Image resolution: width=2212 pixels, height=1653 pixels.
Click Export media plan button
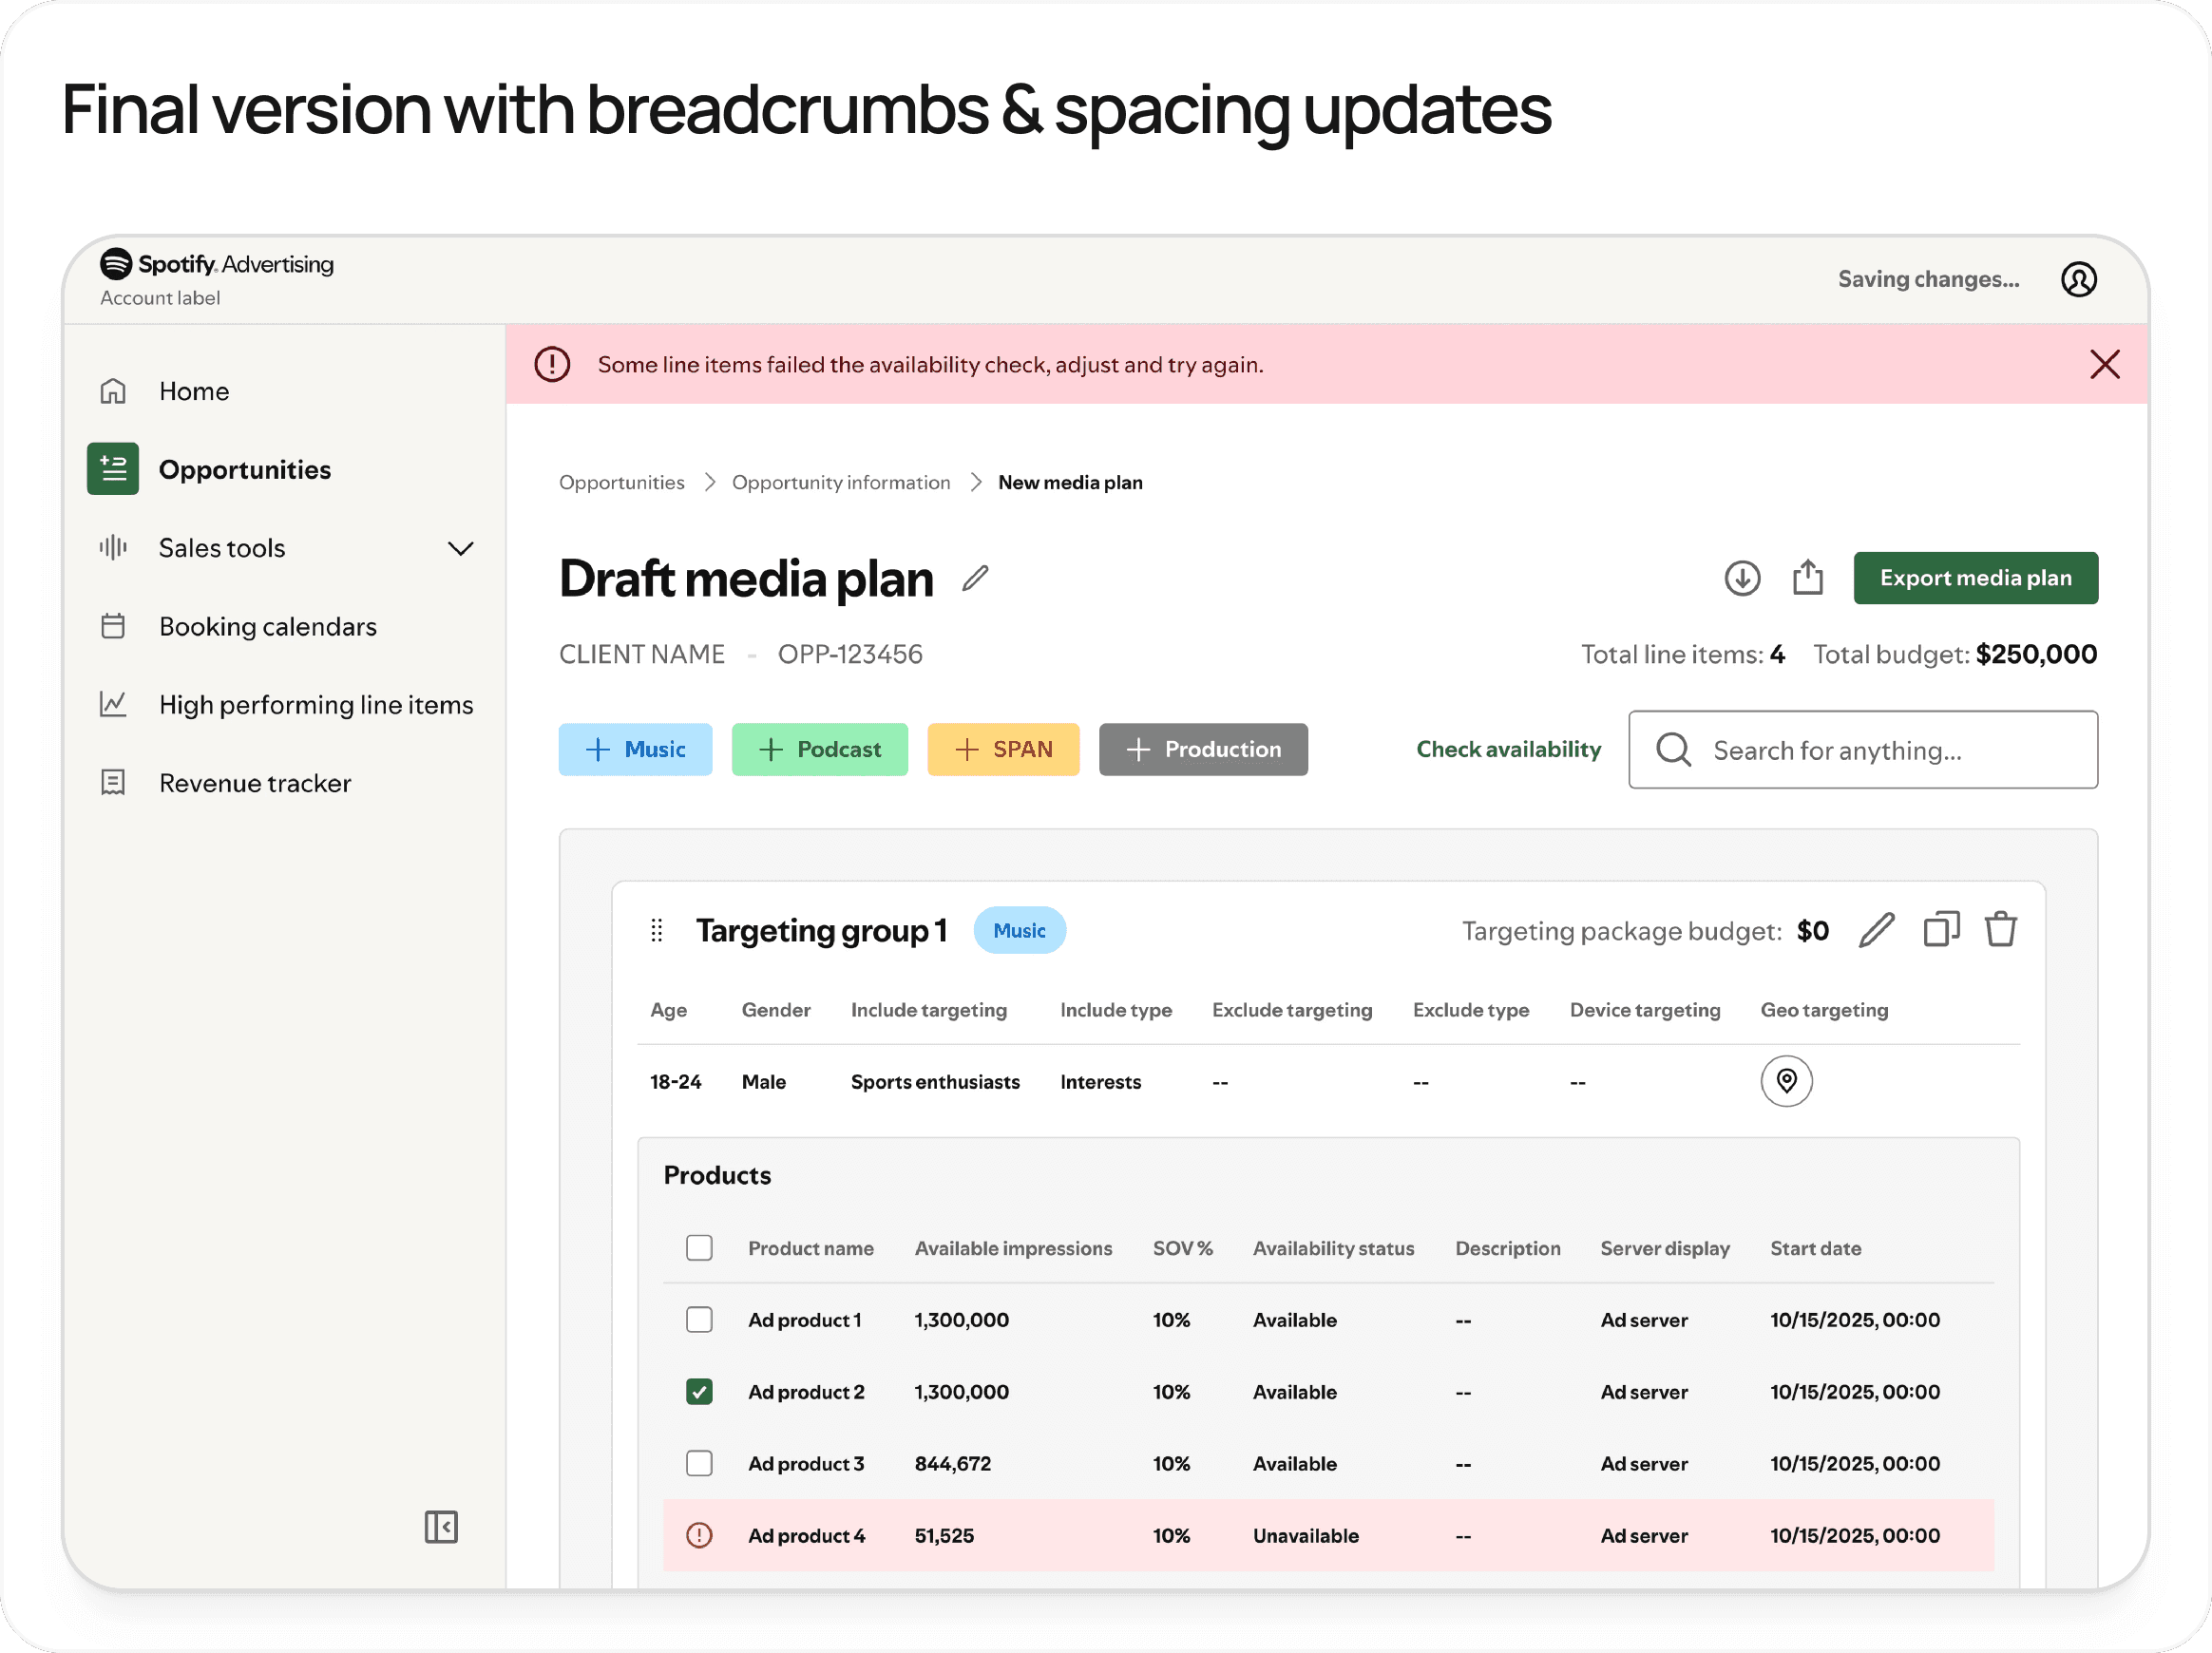coord(1975,578)
